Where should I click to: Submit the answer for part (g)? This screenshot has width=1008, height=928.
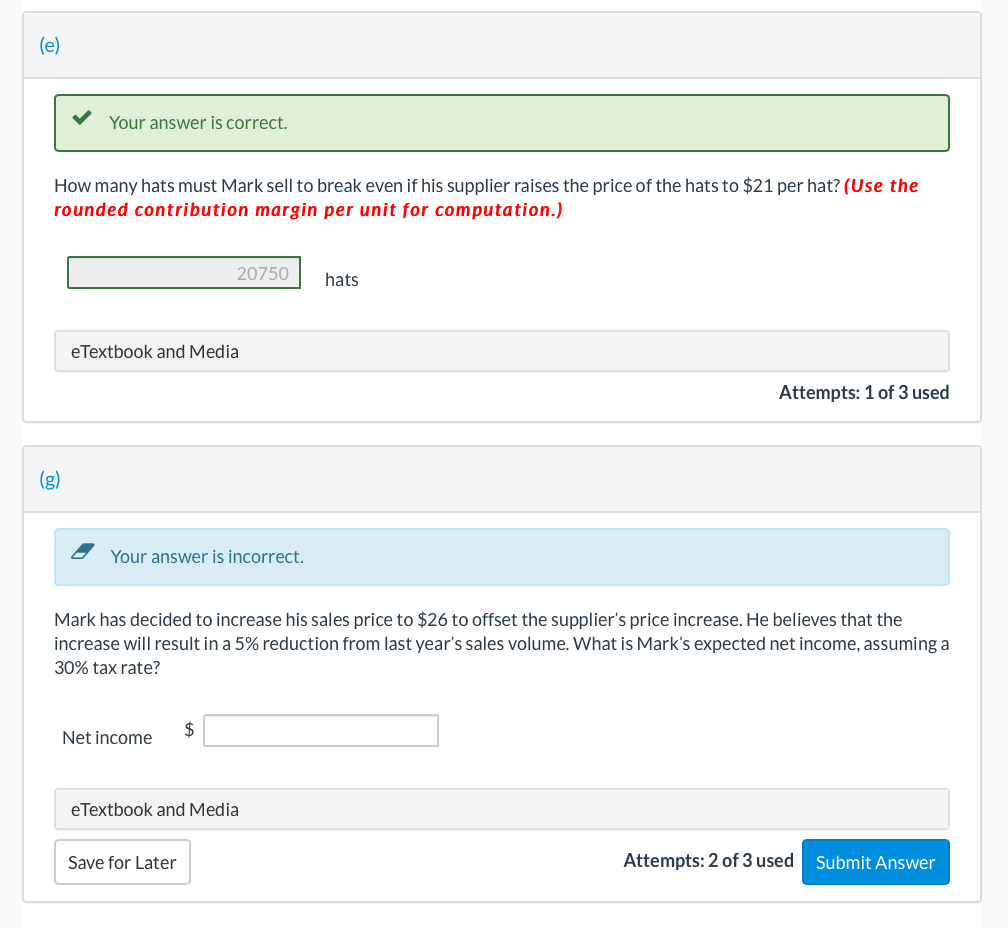click(875, 863)
